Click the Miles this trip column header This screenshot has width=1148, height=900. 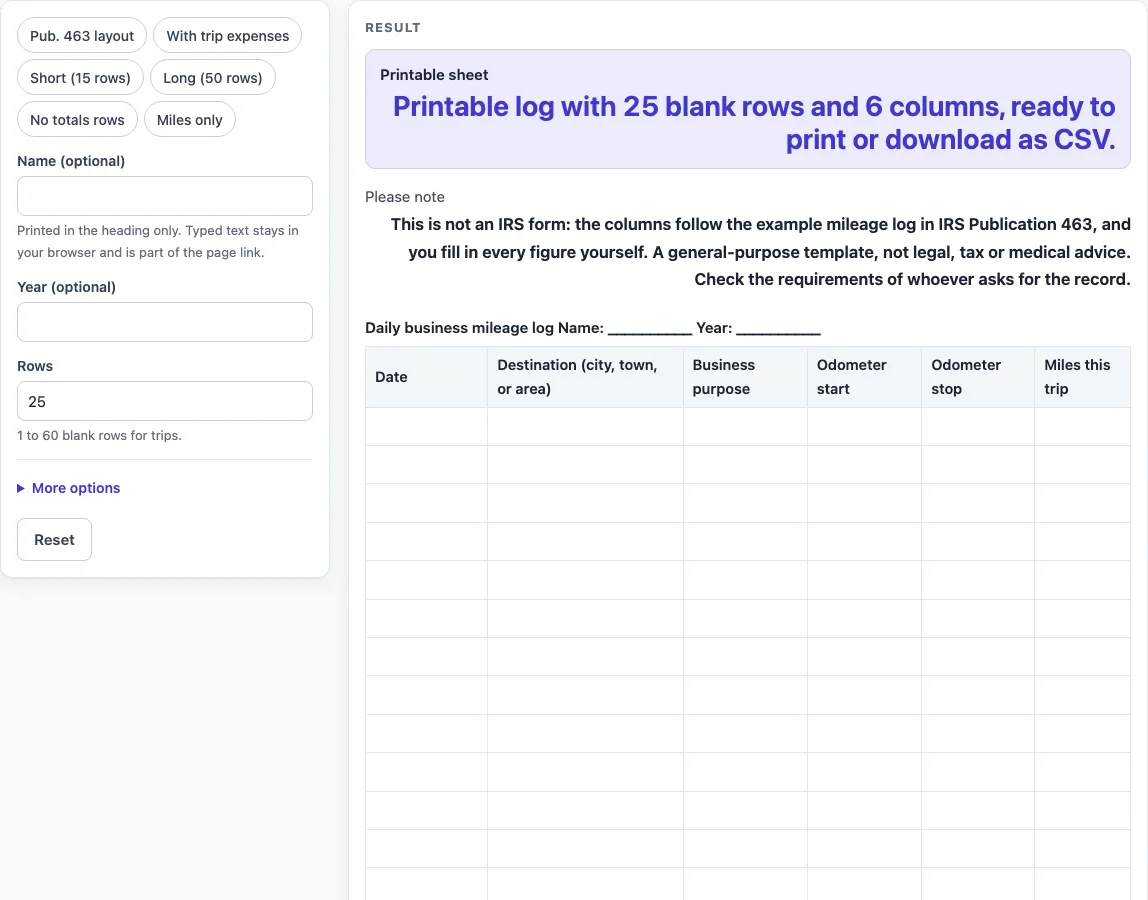pos(1083,377)
